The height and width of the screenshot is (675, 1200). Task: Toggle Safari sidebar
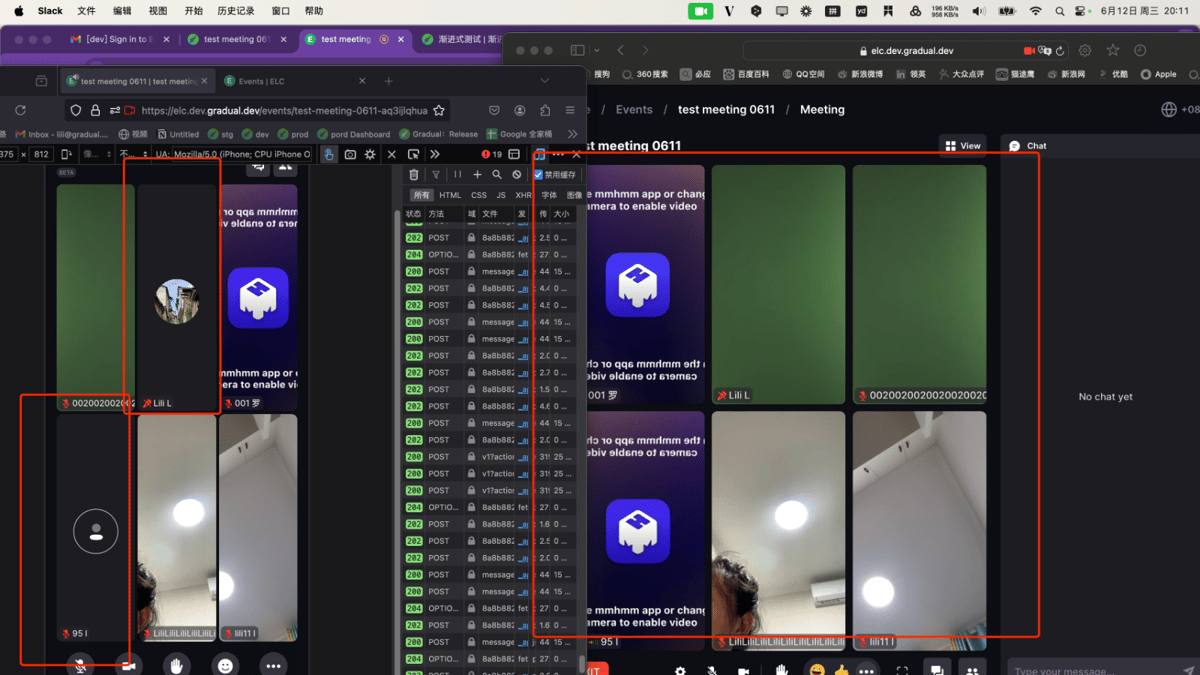(x=577, y=50)
